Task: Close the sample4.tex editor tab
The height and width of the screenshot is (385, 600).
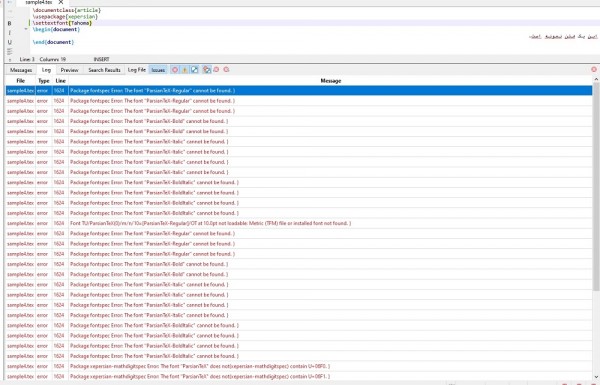Action: click(x=61, y=2)
